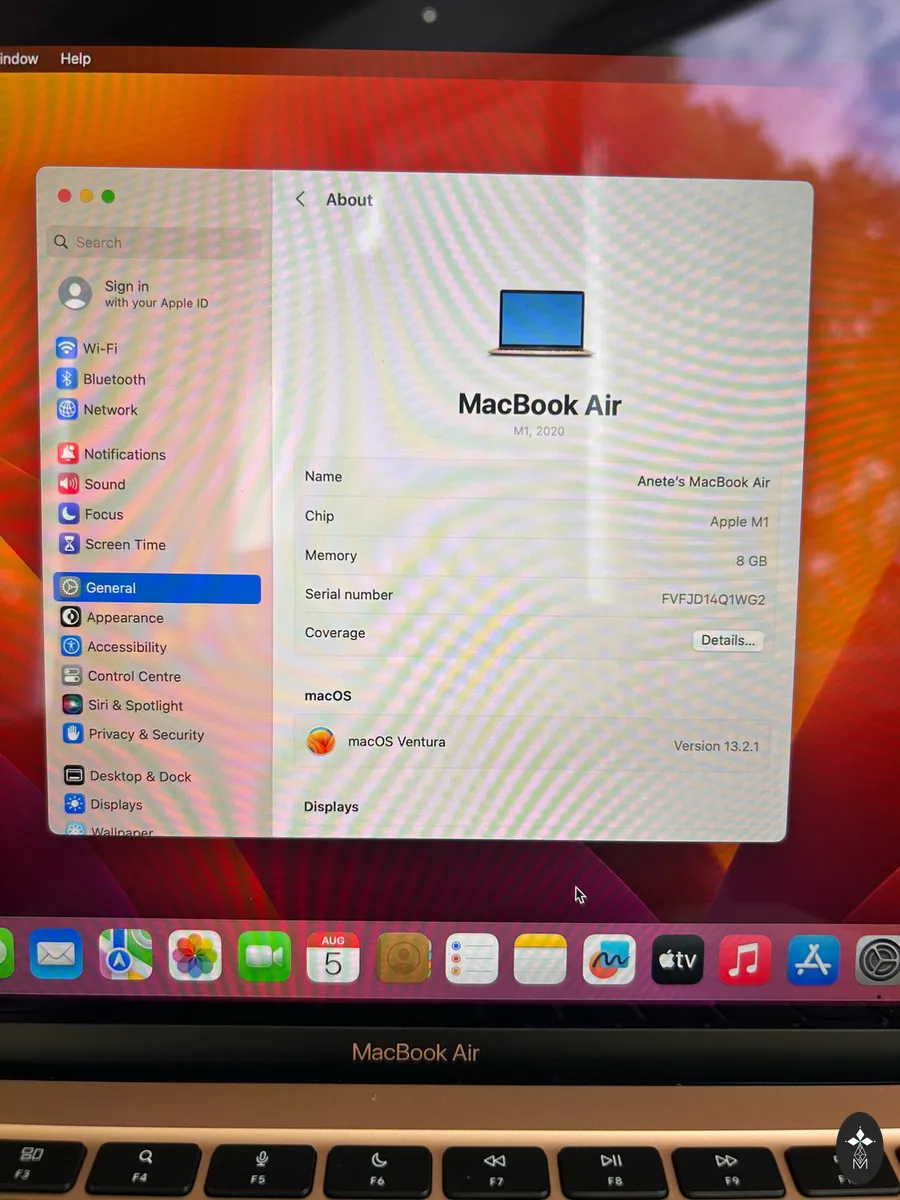
Task: Open Focus settings in sidebar
Action: point(90,514)
